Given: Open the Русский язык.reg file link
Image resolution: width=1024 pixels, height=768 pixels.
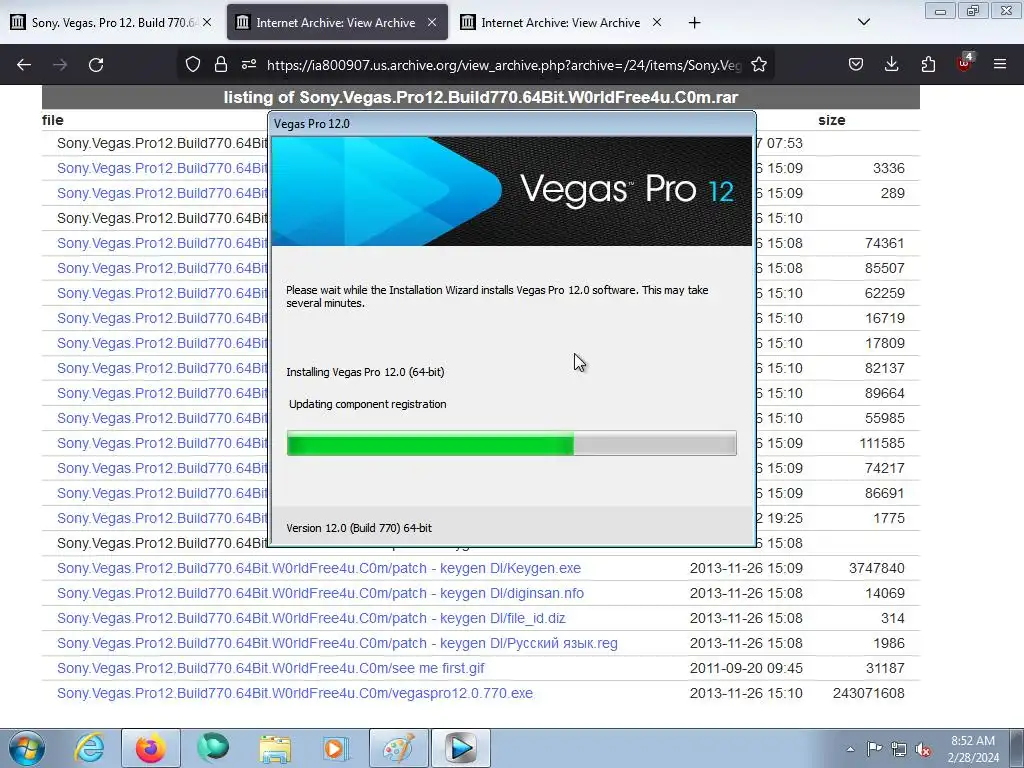Looking at the screenshot, I should click(x=337, y=643).
